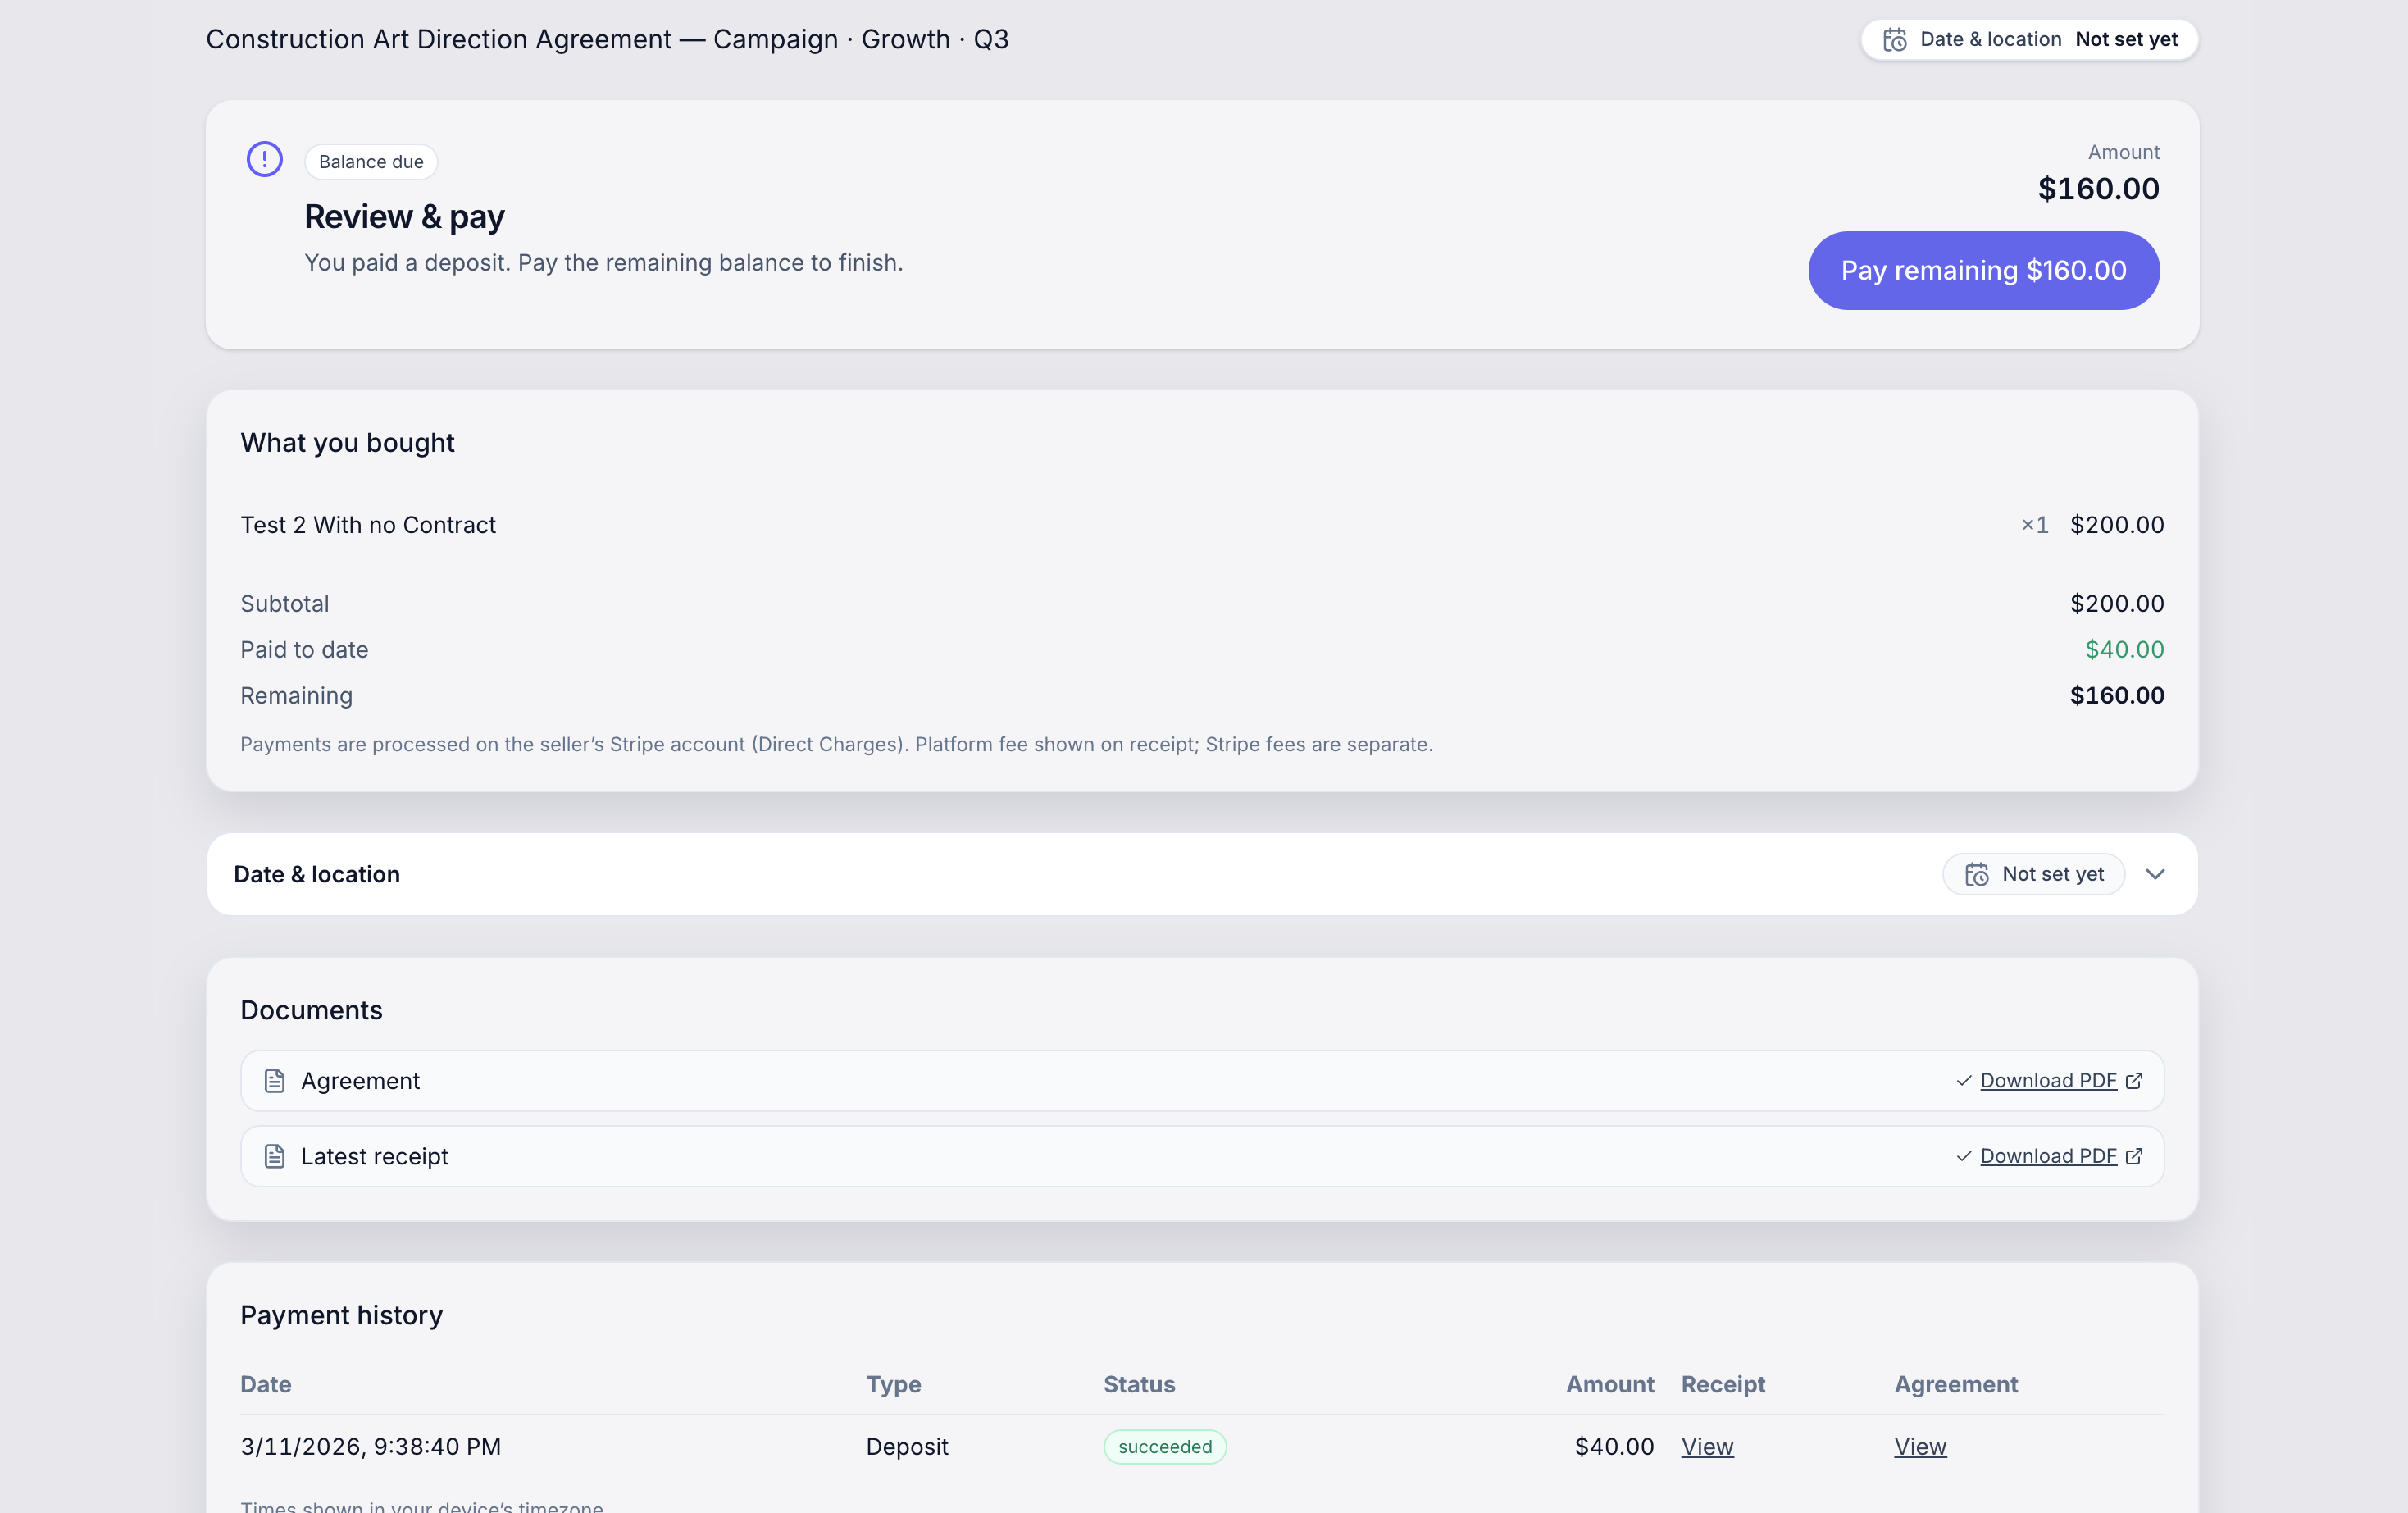Click the calendar icon beside Not set yet
Screen dimensions: 2408x1513
tap(1976, 874)
